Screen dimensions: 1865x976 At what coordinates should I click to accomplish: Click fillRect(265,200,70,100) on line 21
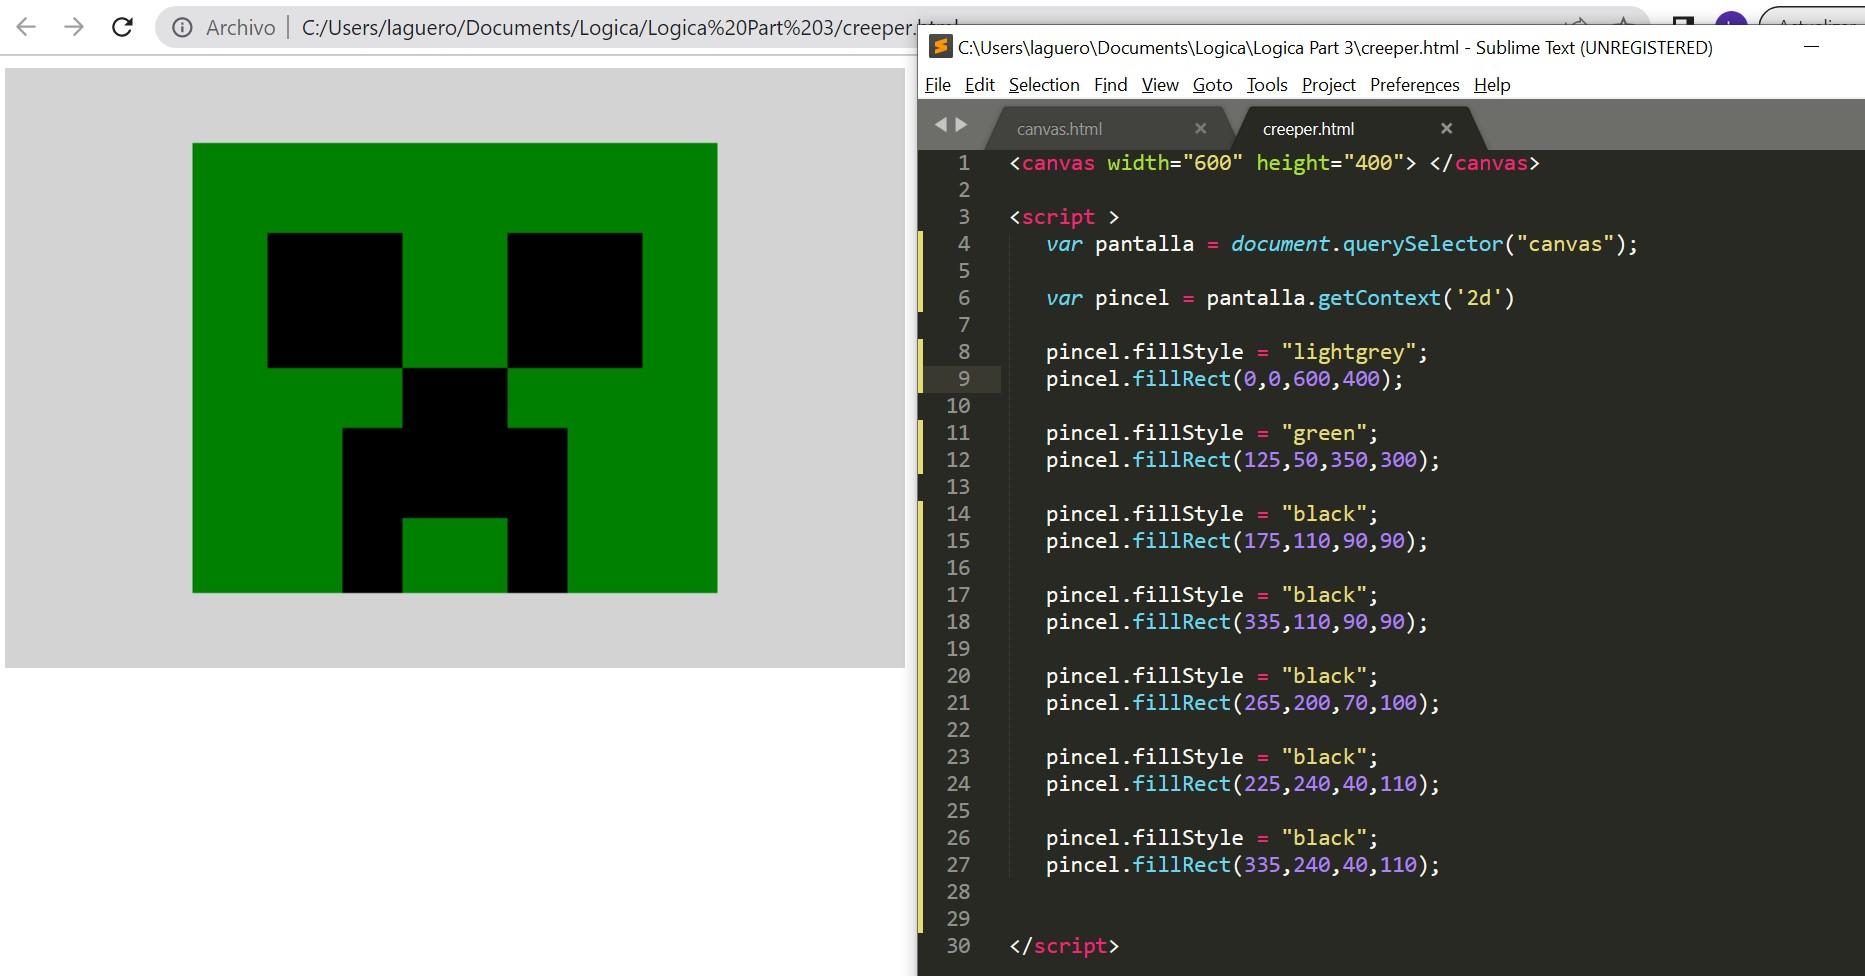pos(1280,703)
